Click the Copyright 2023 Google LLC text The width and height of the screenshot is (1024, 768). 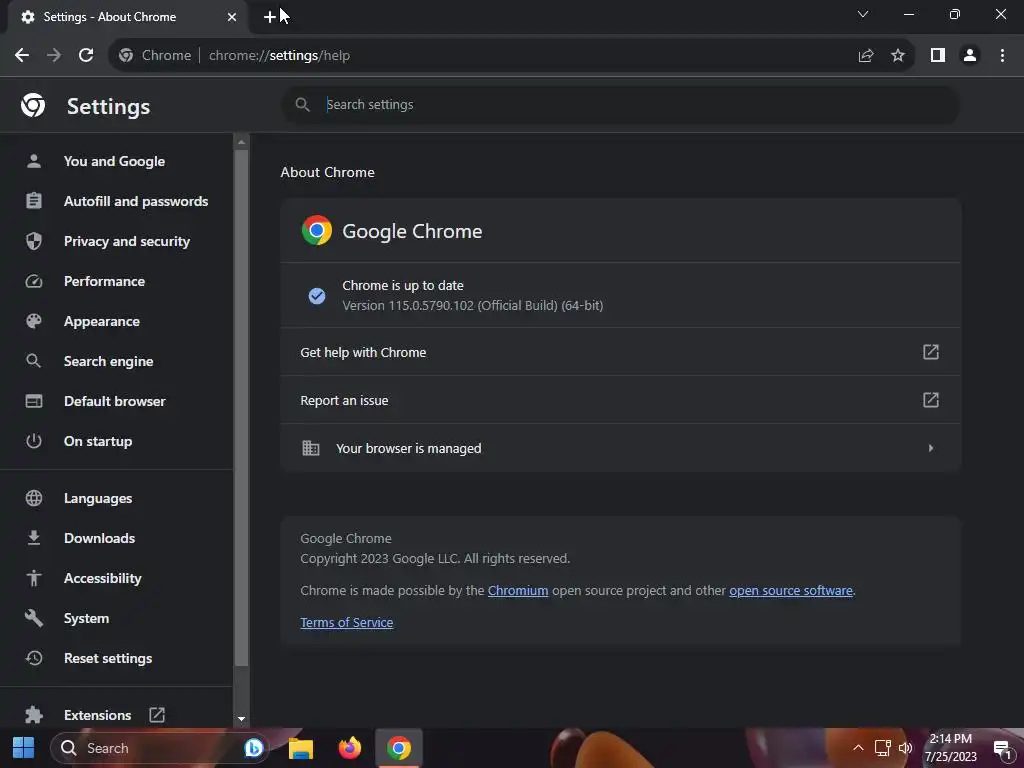[x=435, y=558]
